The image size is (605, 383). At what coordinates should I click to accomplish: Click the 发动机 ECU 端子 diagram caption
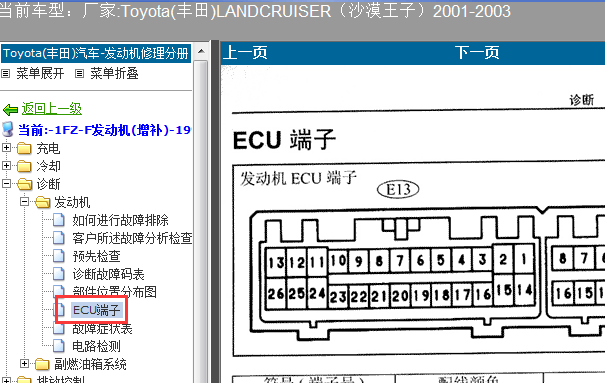(298, 179)
